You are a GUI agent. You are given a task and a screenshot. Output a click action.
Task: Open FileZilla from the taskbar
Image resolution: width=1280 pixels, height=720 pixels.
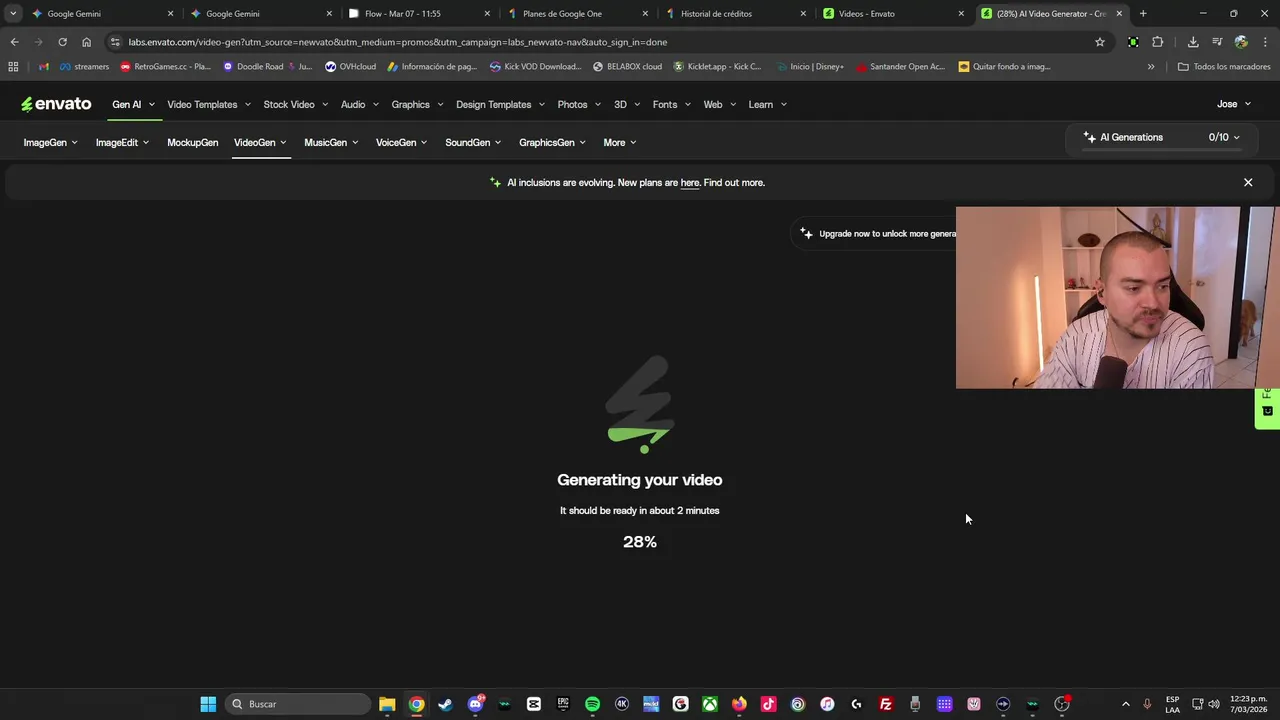point(885,704)
